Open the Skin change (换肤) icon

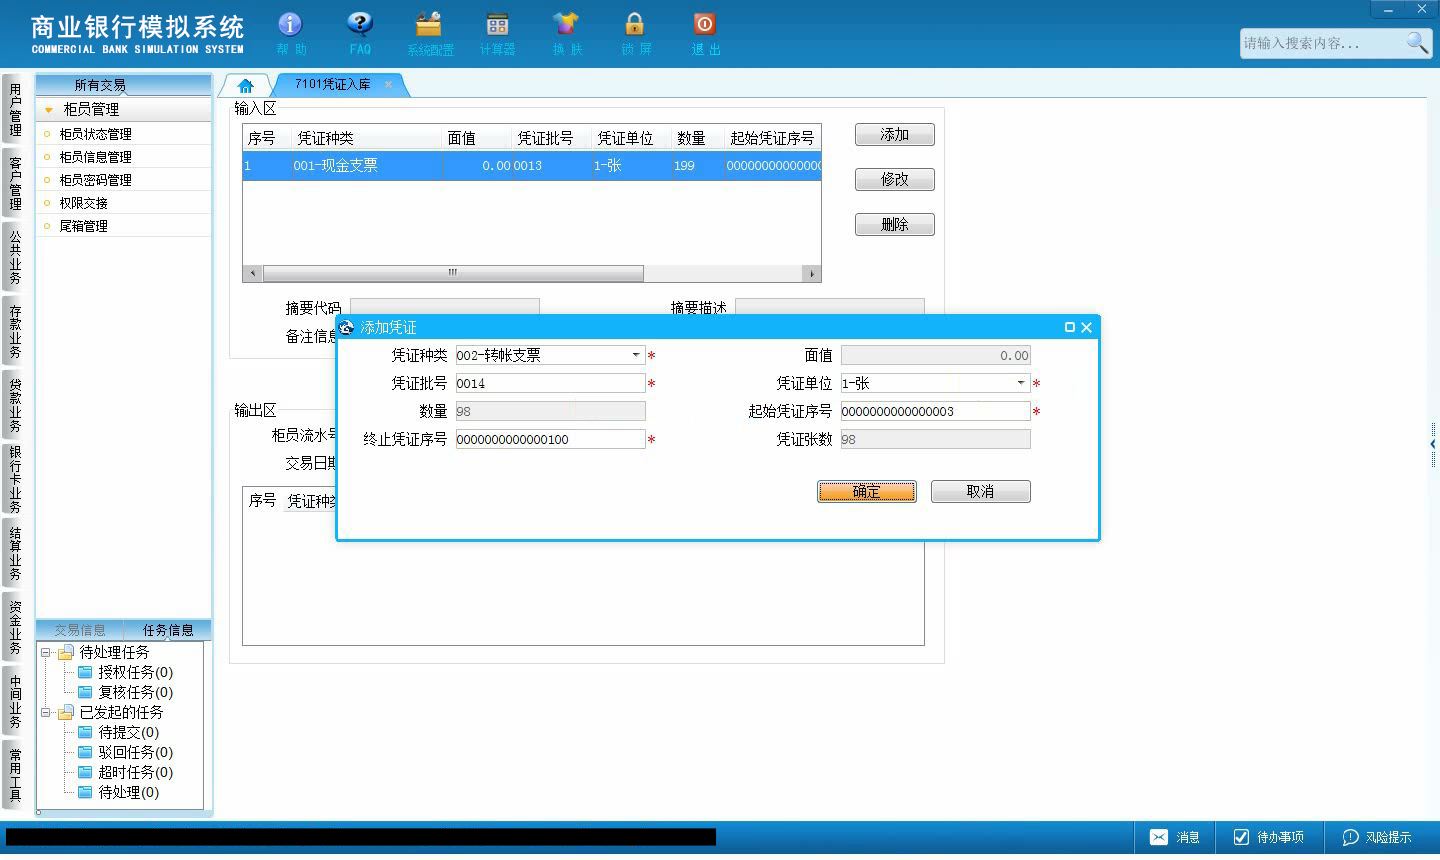point(566,33)
